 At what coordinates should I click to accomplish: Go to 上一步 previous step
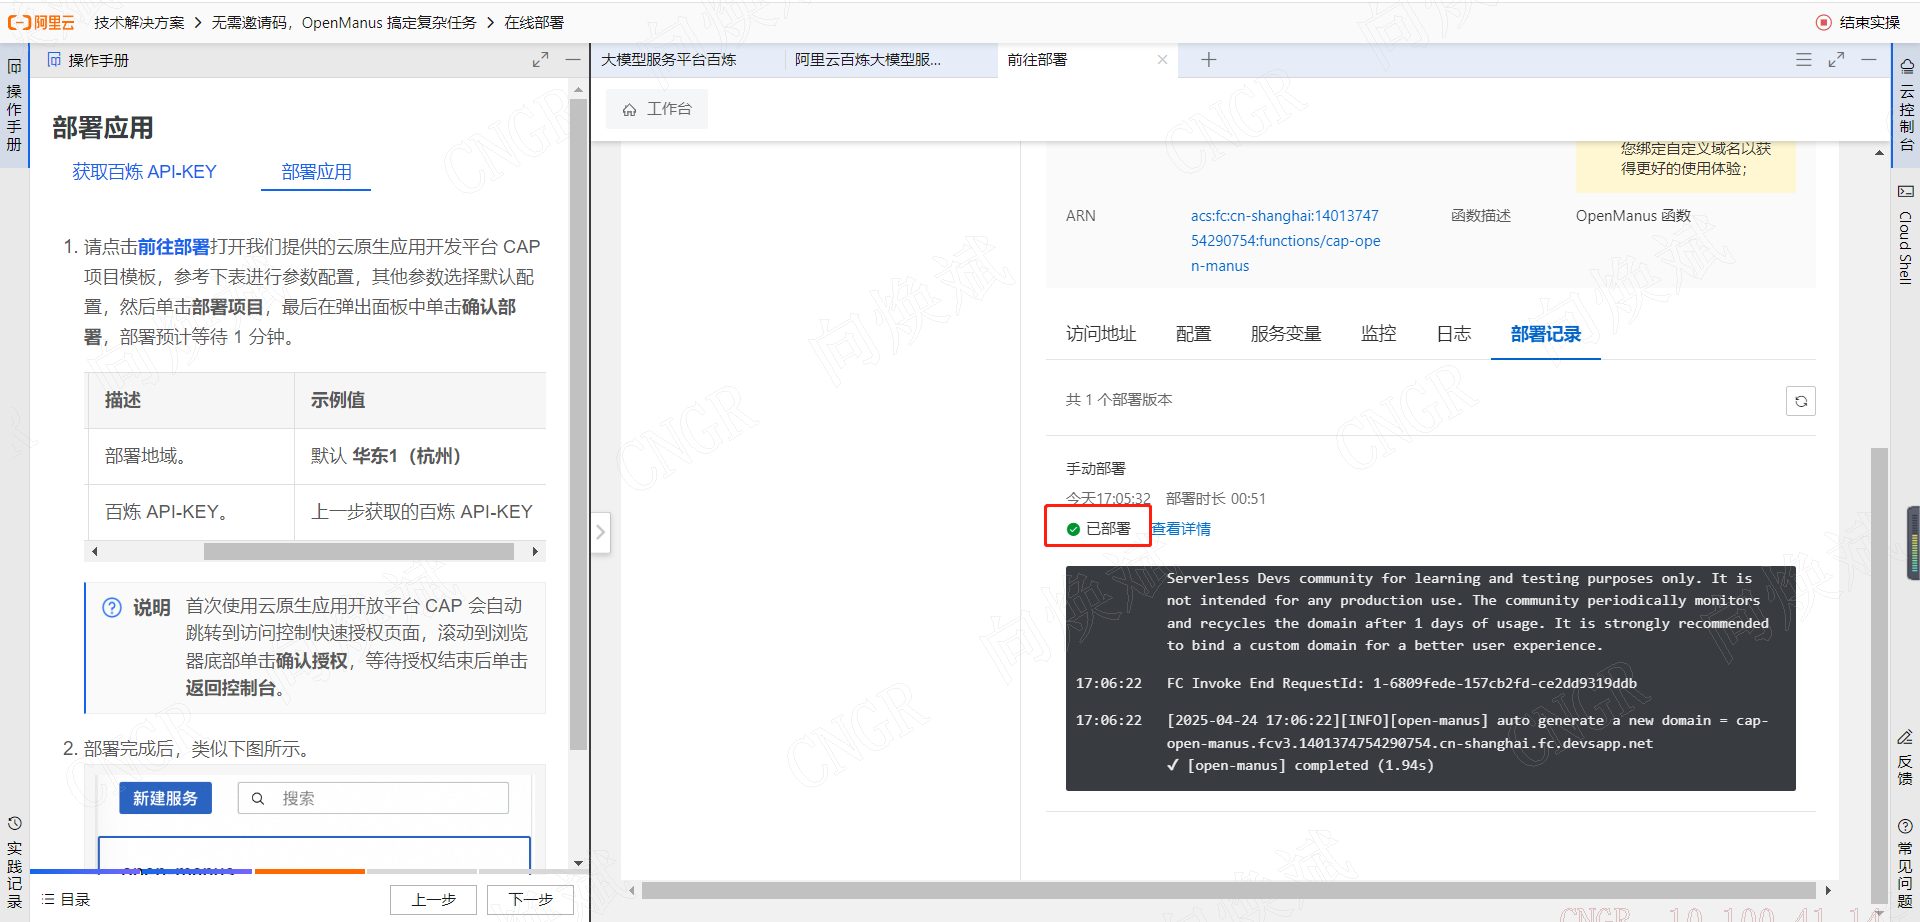click(433, 900)
